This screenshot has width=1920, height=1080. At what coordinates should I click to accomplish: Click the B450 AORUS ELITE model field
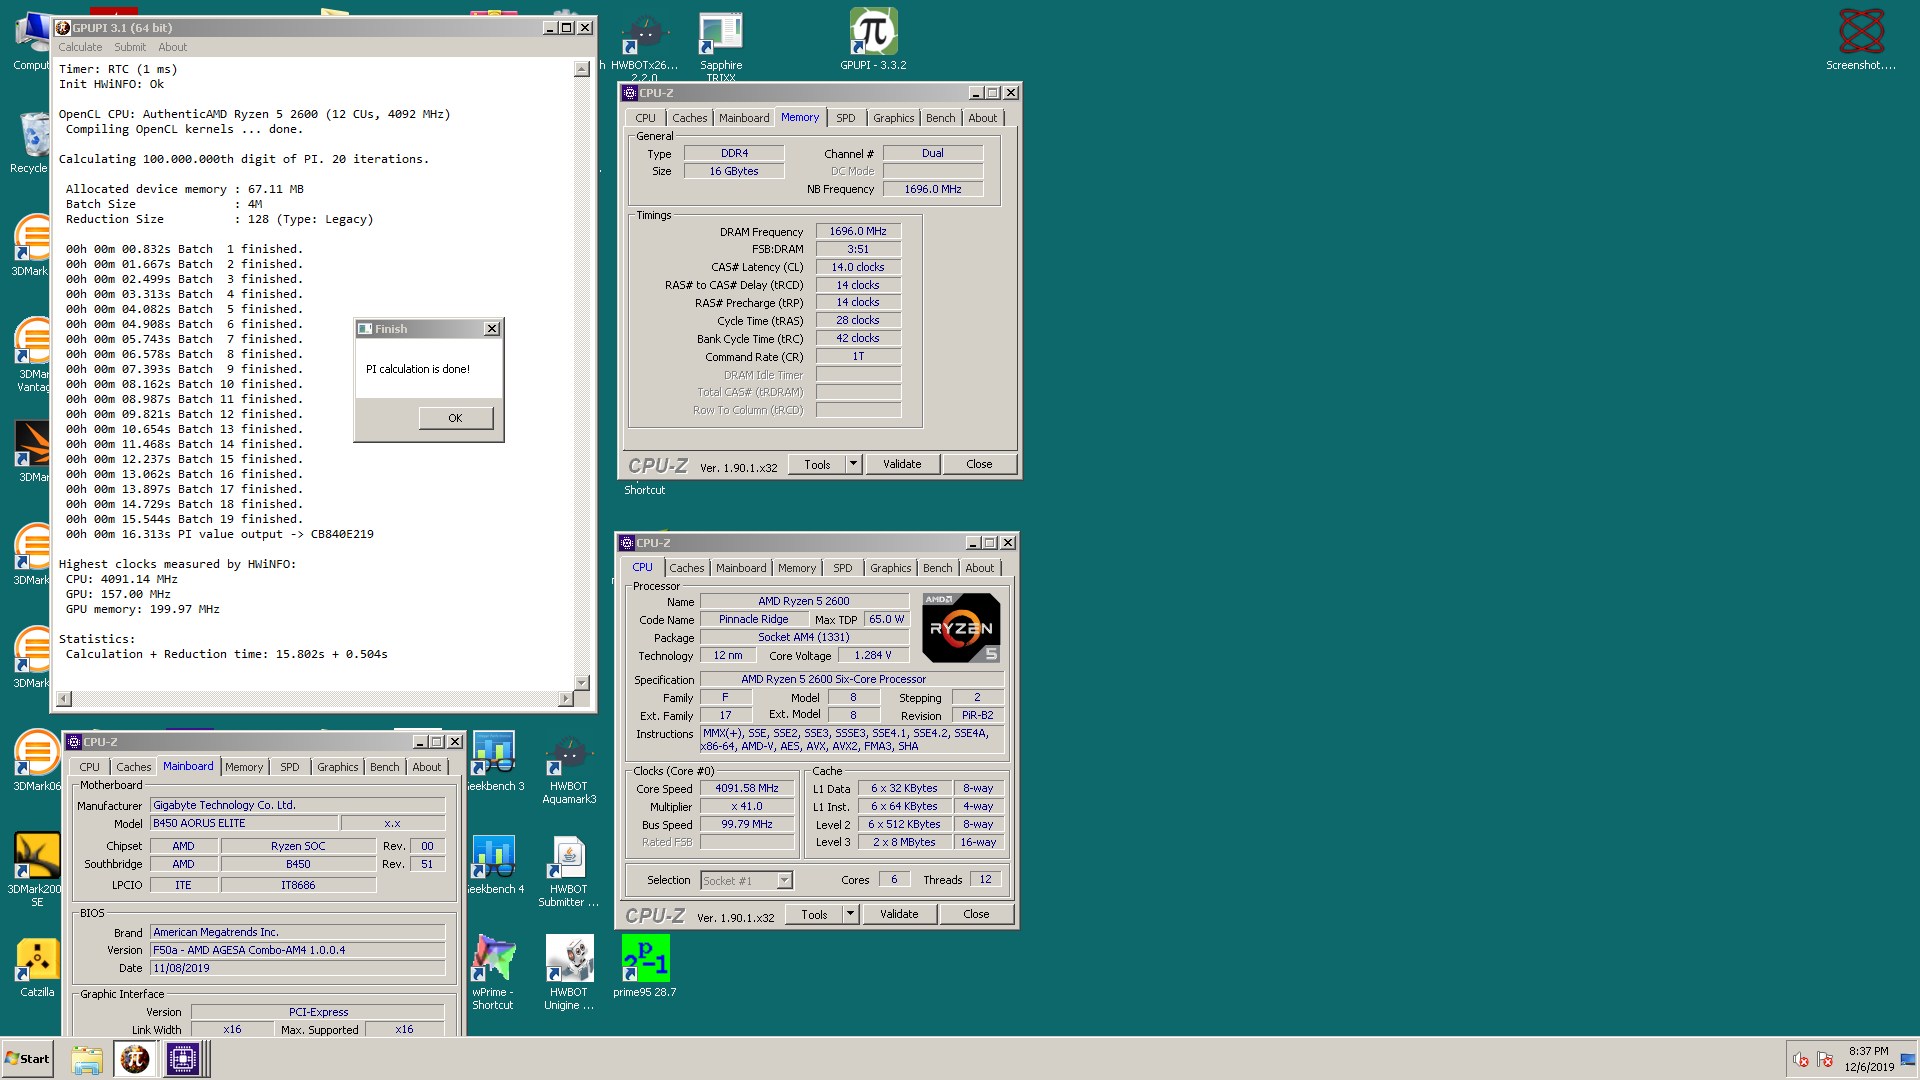pos(244,824)
